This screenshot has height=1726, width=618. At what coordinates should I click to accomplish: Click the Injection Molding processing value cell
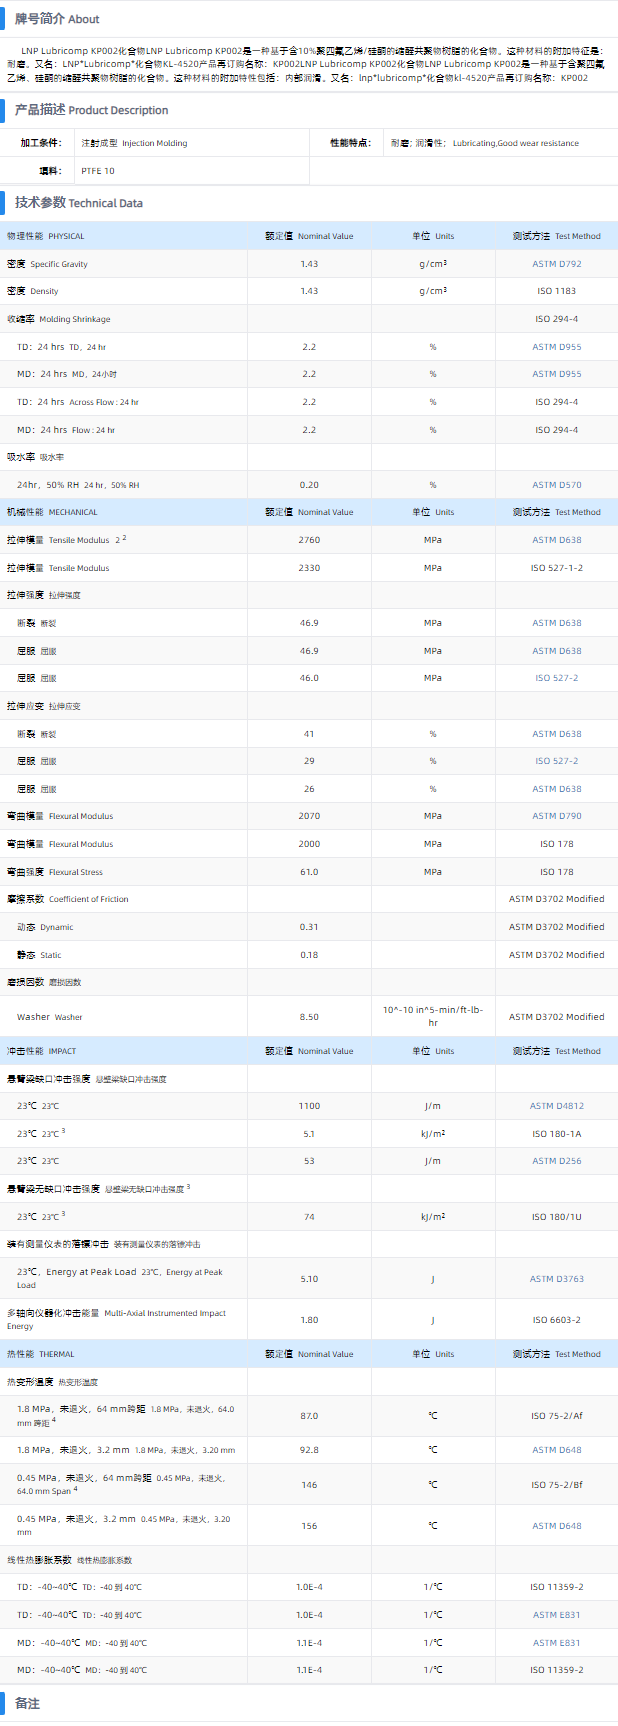(134, 143)
